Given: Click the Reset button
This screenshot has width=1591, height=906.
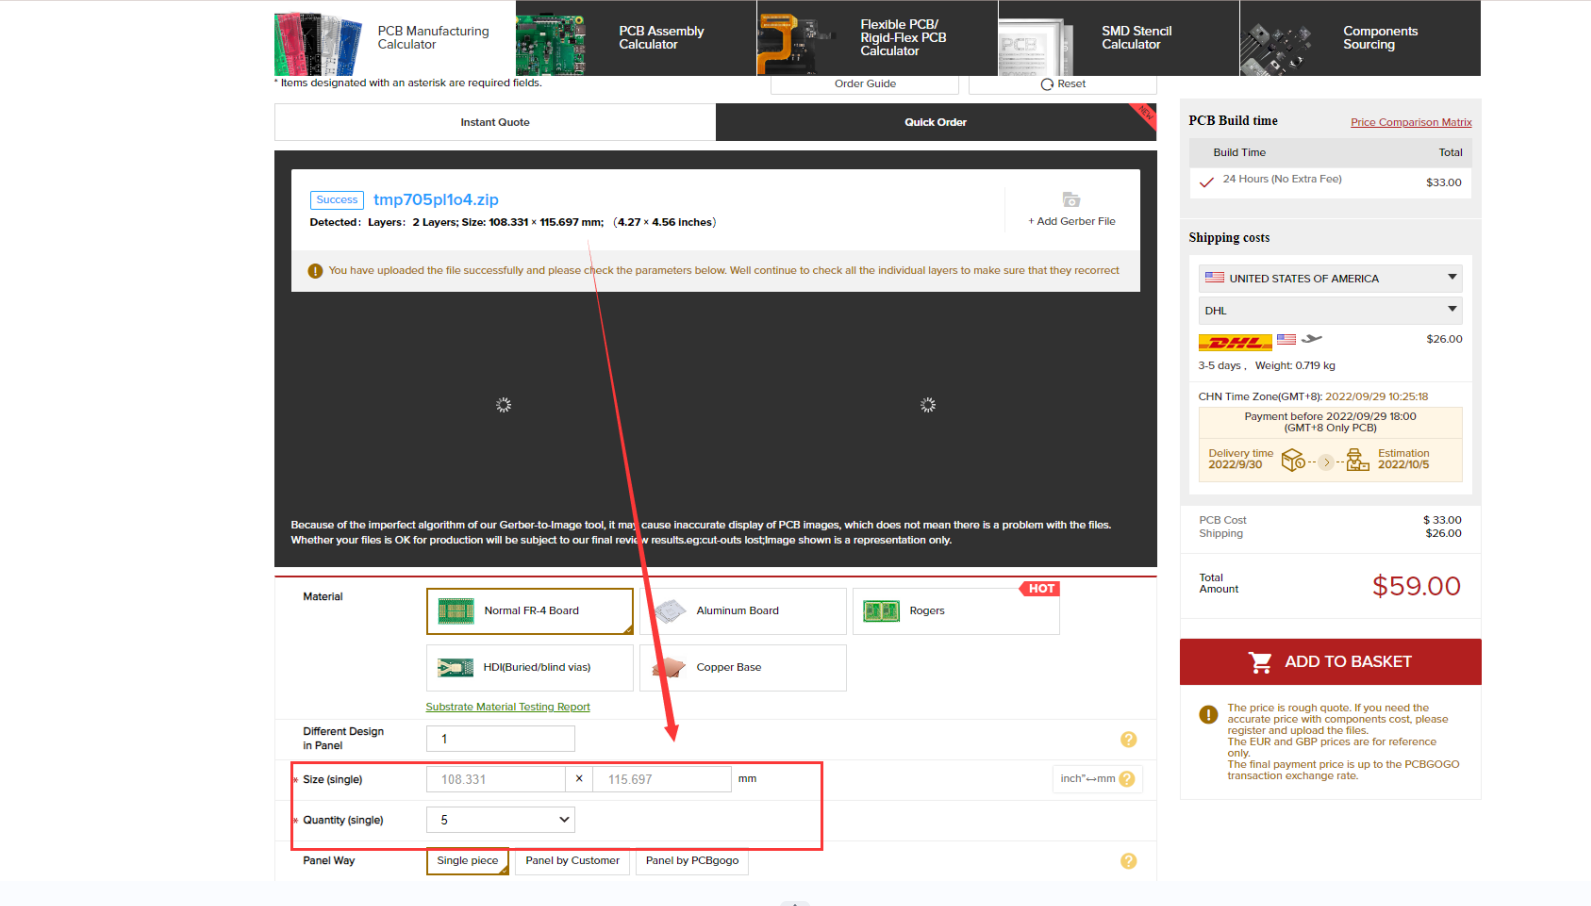Looking at the screenshot, I should [x=1063, y=84].
